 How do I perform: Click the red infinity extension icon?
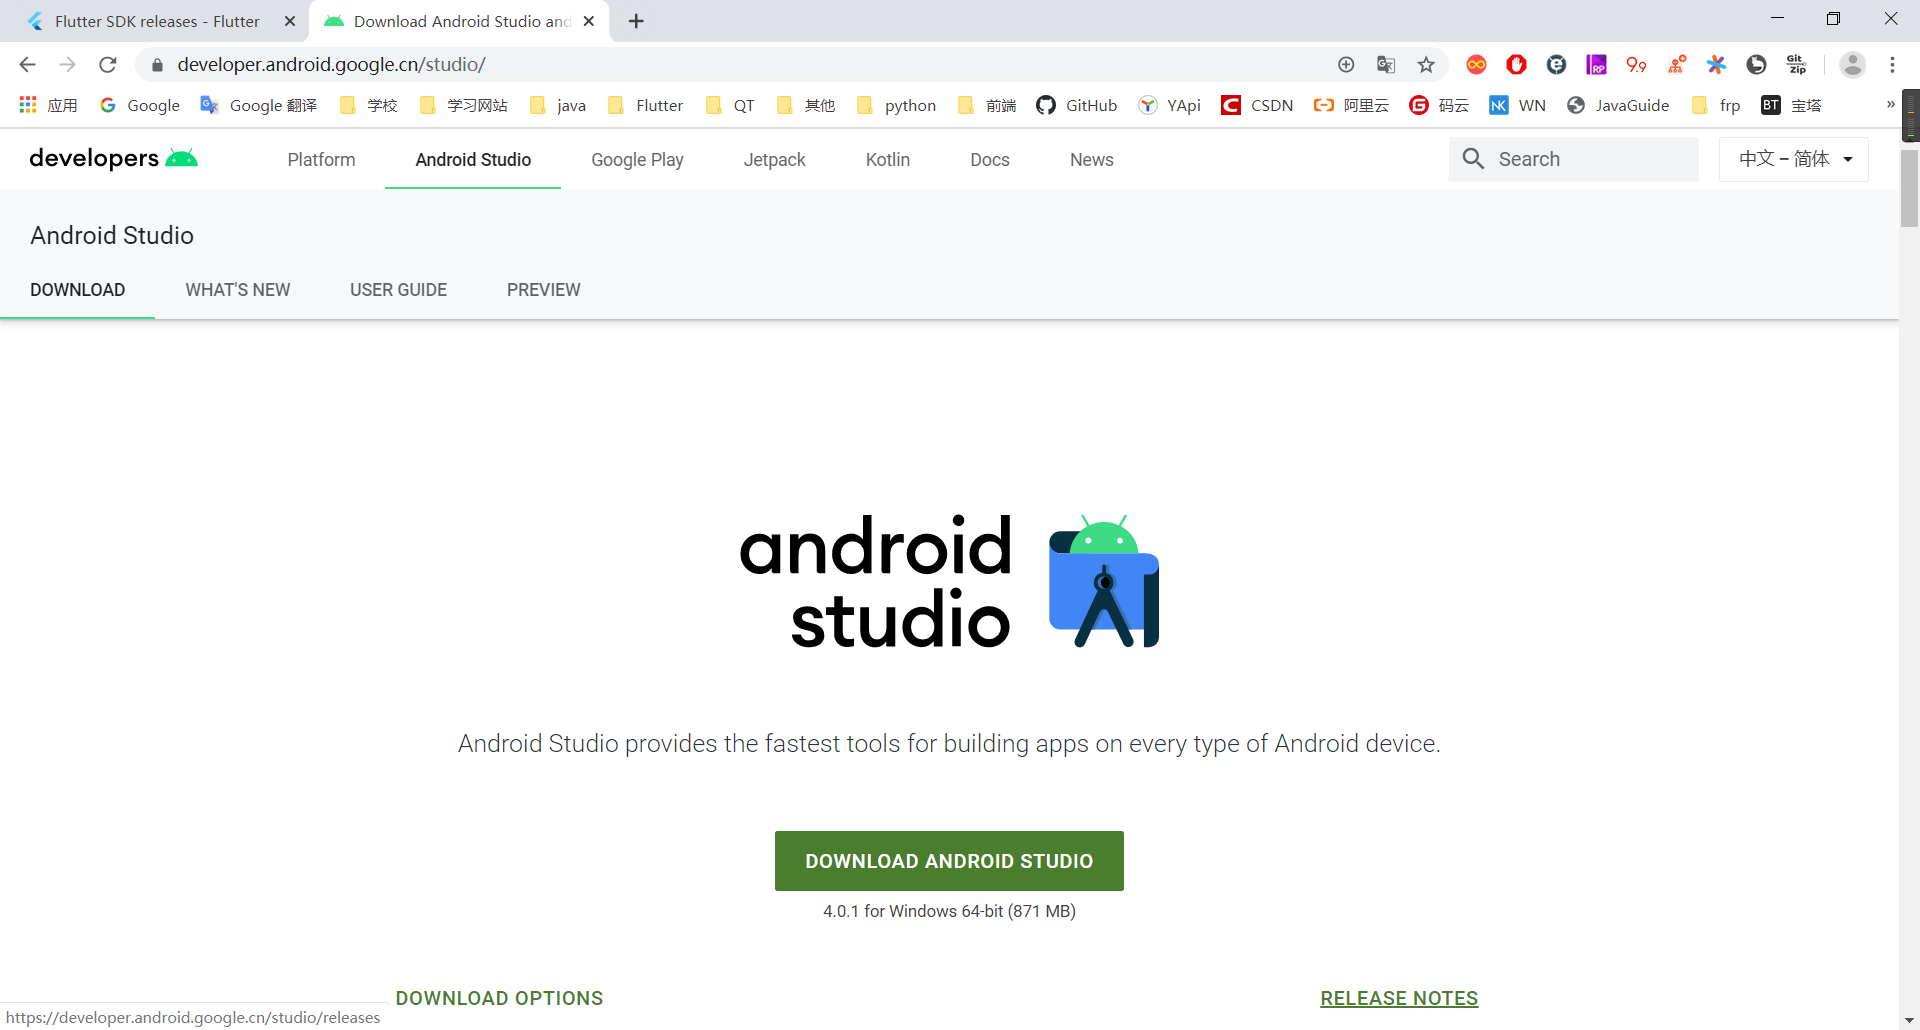tap(1476, 65)
